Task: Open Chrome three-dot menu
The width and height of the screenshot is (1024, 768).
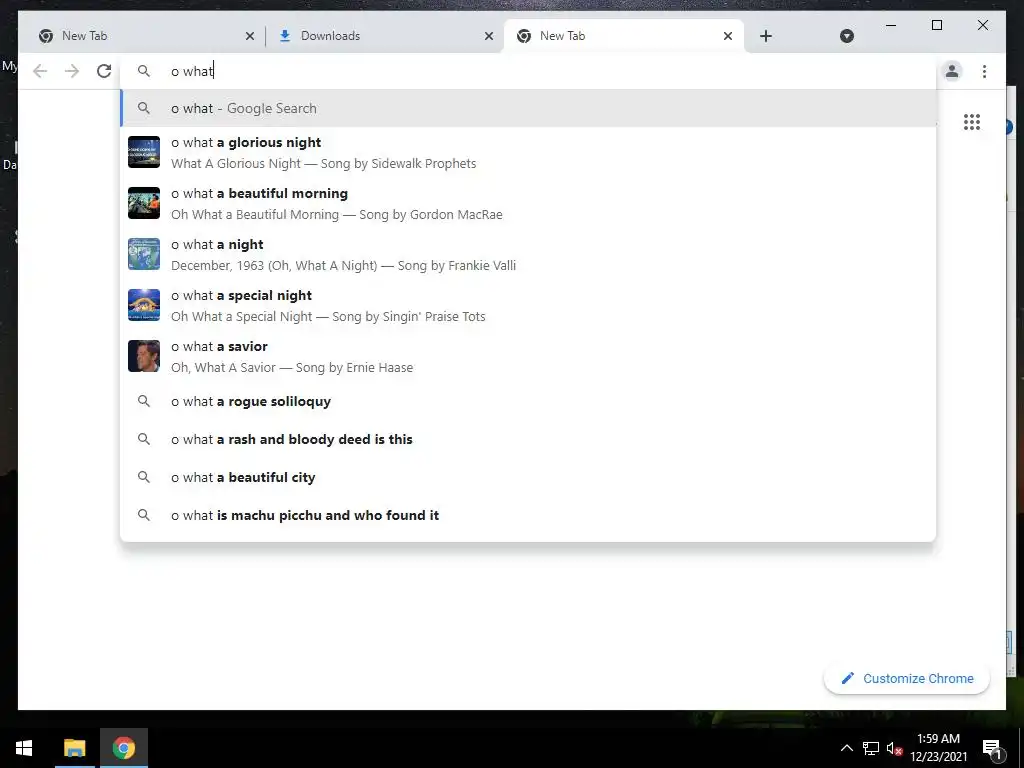Action: point(984,71)
